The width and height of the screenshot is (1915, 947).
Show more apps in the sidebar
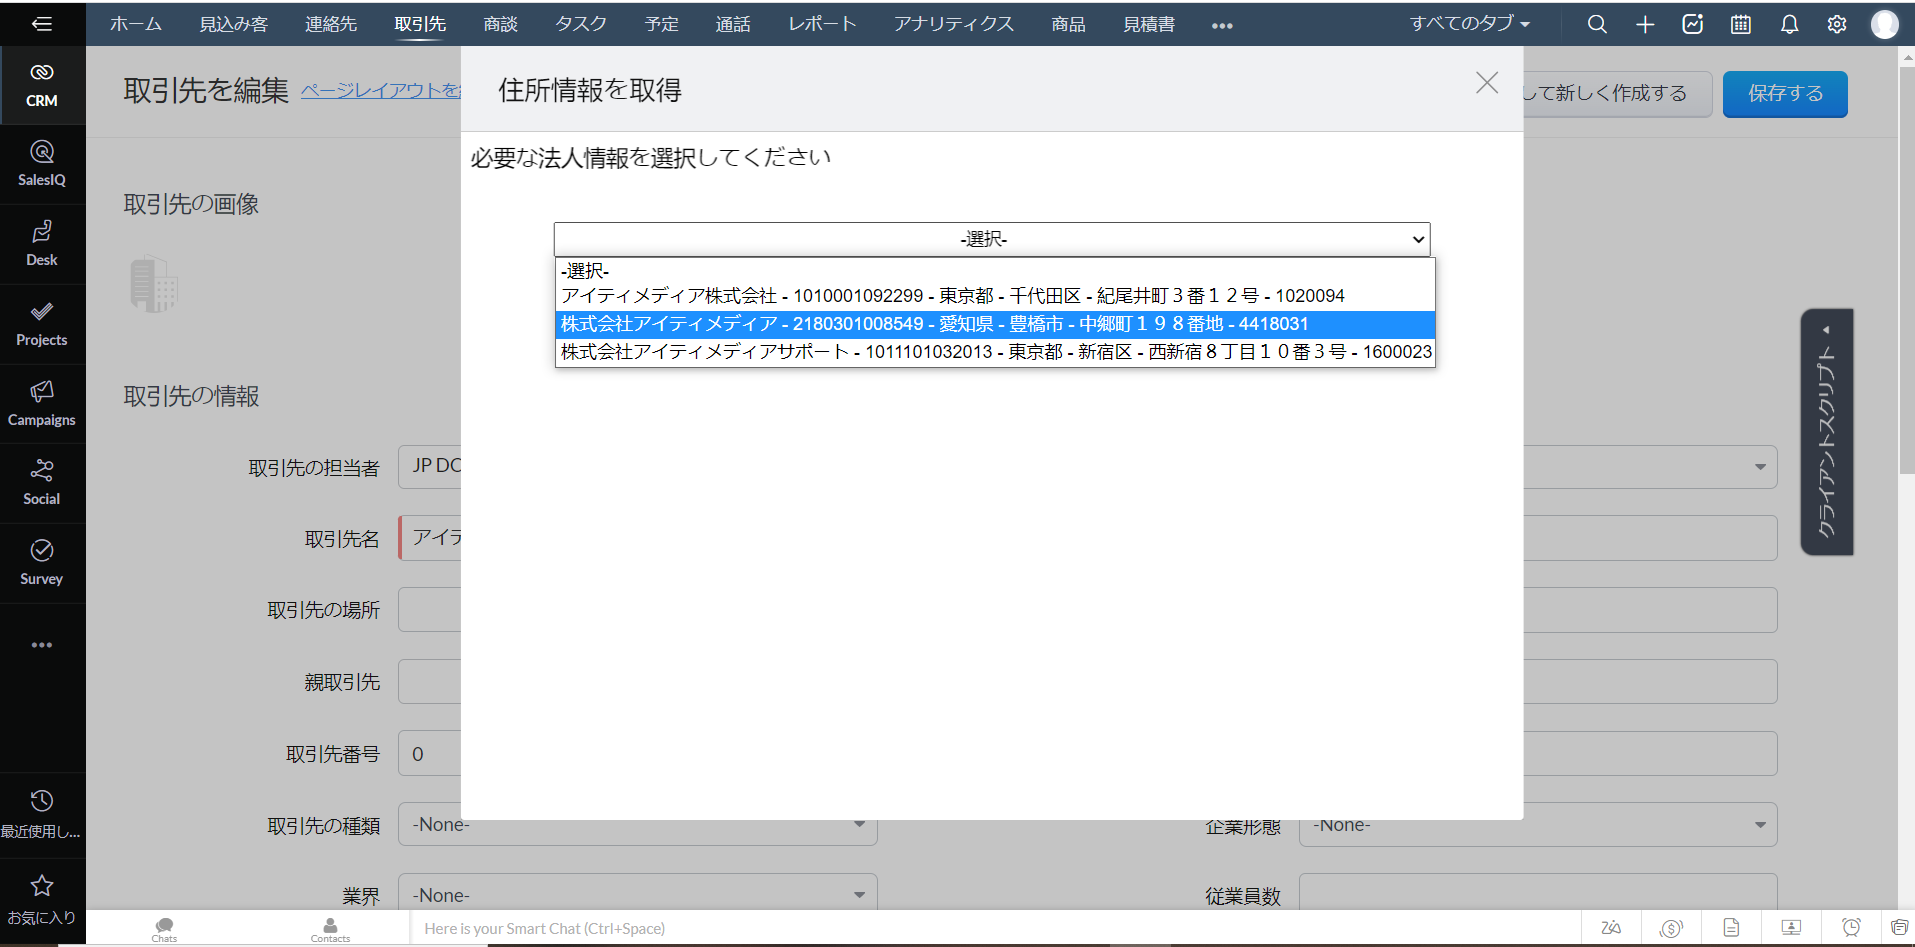pos(42,645)
